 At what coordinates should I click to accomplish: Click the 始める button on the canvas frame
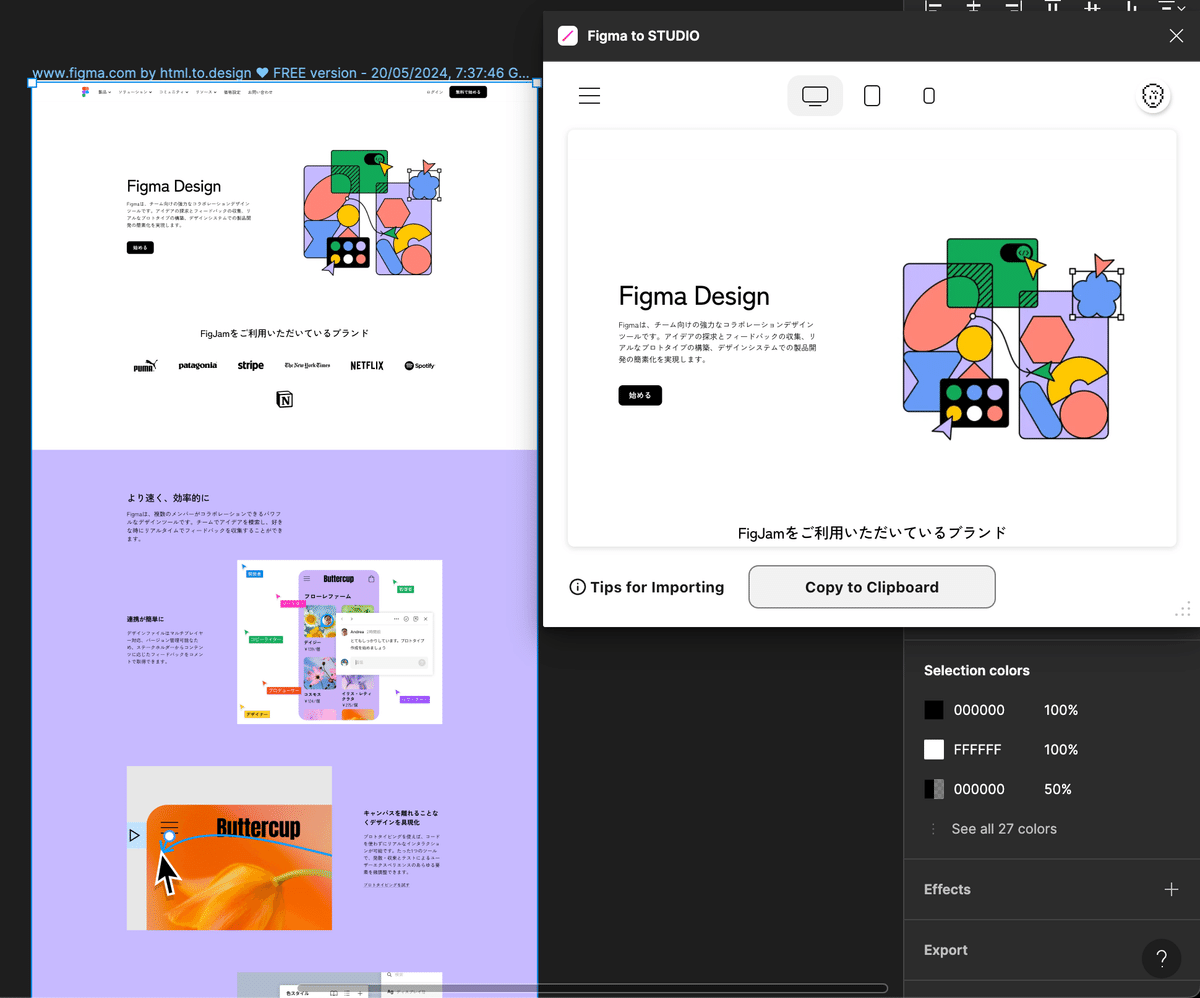140,247
